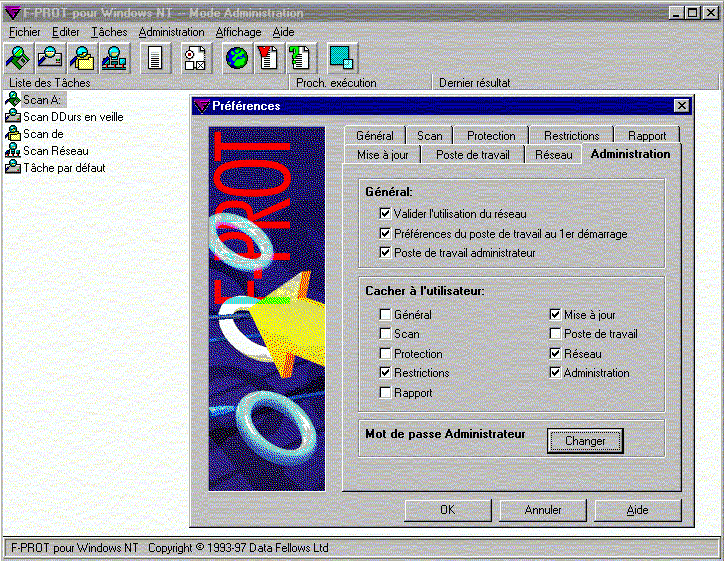
Task: Click Changer to change administrator password
Action: click(x=585, y=441)
